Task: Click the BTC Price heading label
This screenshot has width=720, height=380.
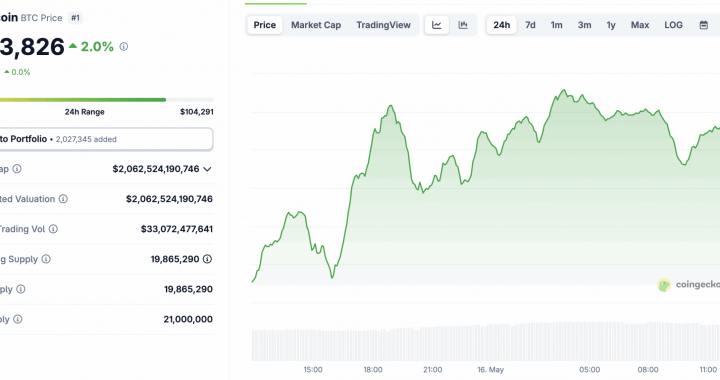Action: (x=41, y=18)
